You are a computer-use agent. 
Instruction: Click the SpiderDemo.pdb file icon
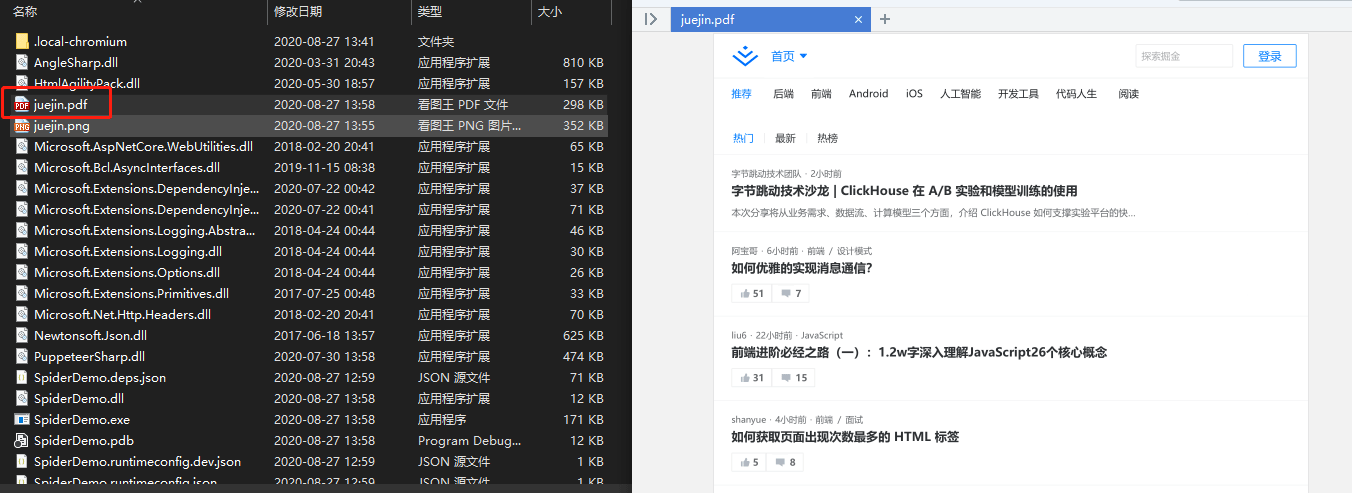click(22, 441)
